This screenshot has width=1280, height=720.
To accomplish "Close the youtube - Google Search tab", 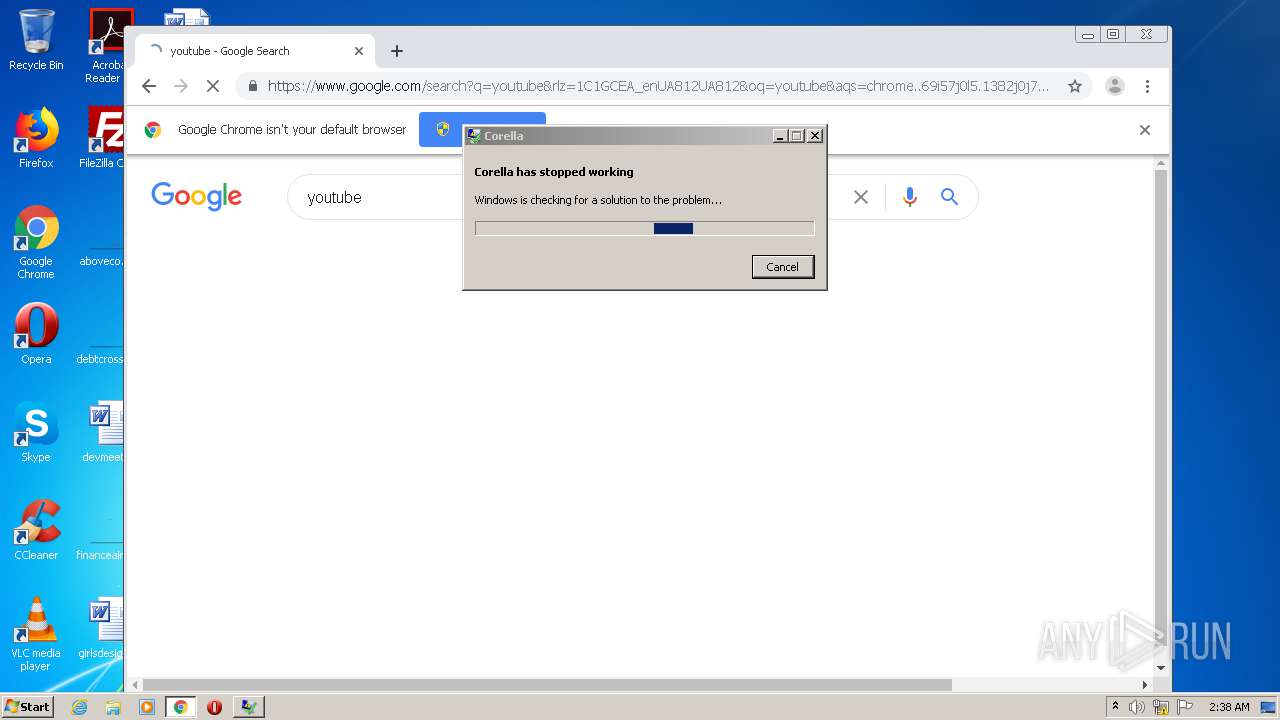I will [359, 51].
